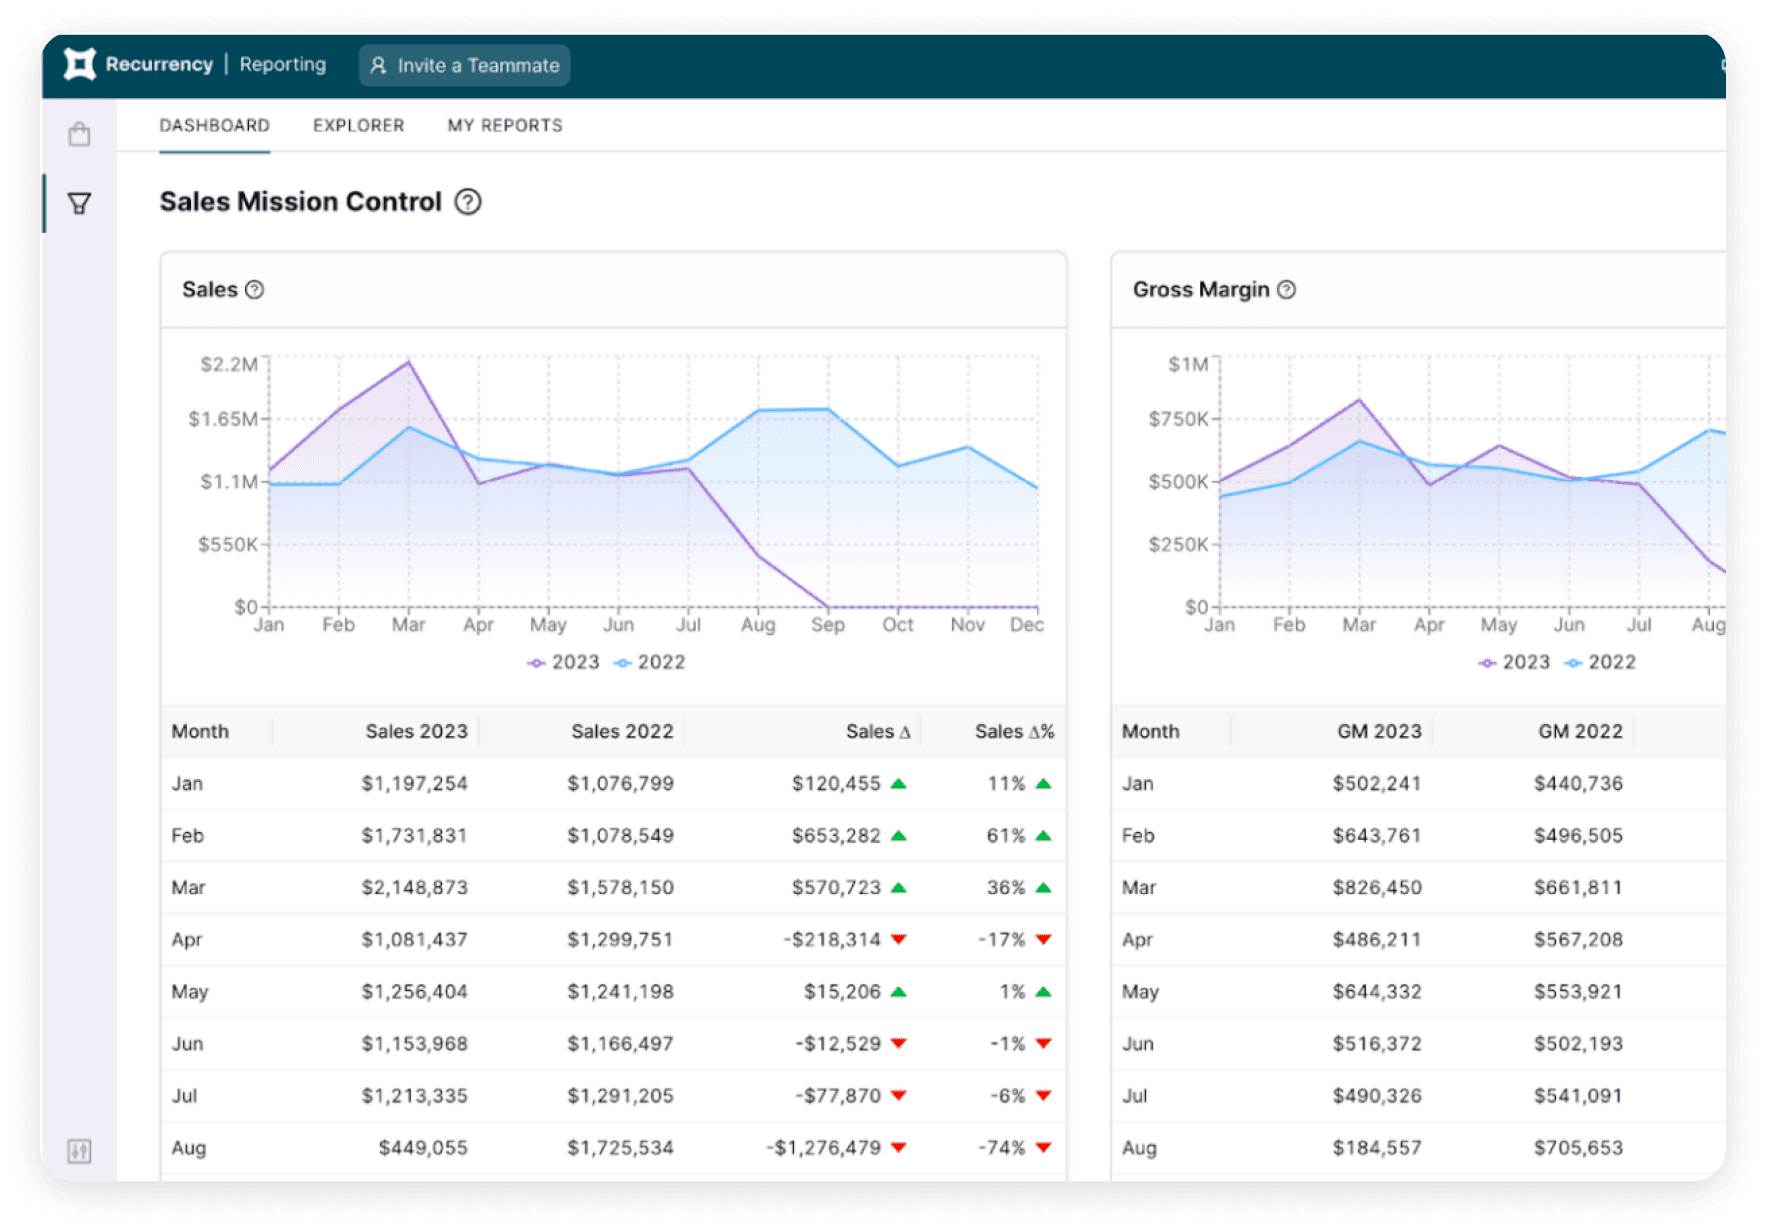Sort by the Sales Δ% column header
The width and height of the screenshot is (1766, 1230).
1013,731
